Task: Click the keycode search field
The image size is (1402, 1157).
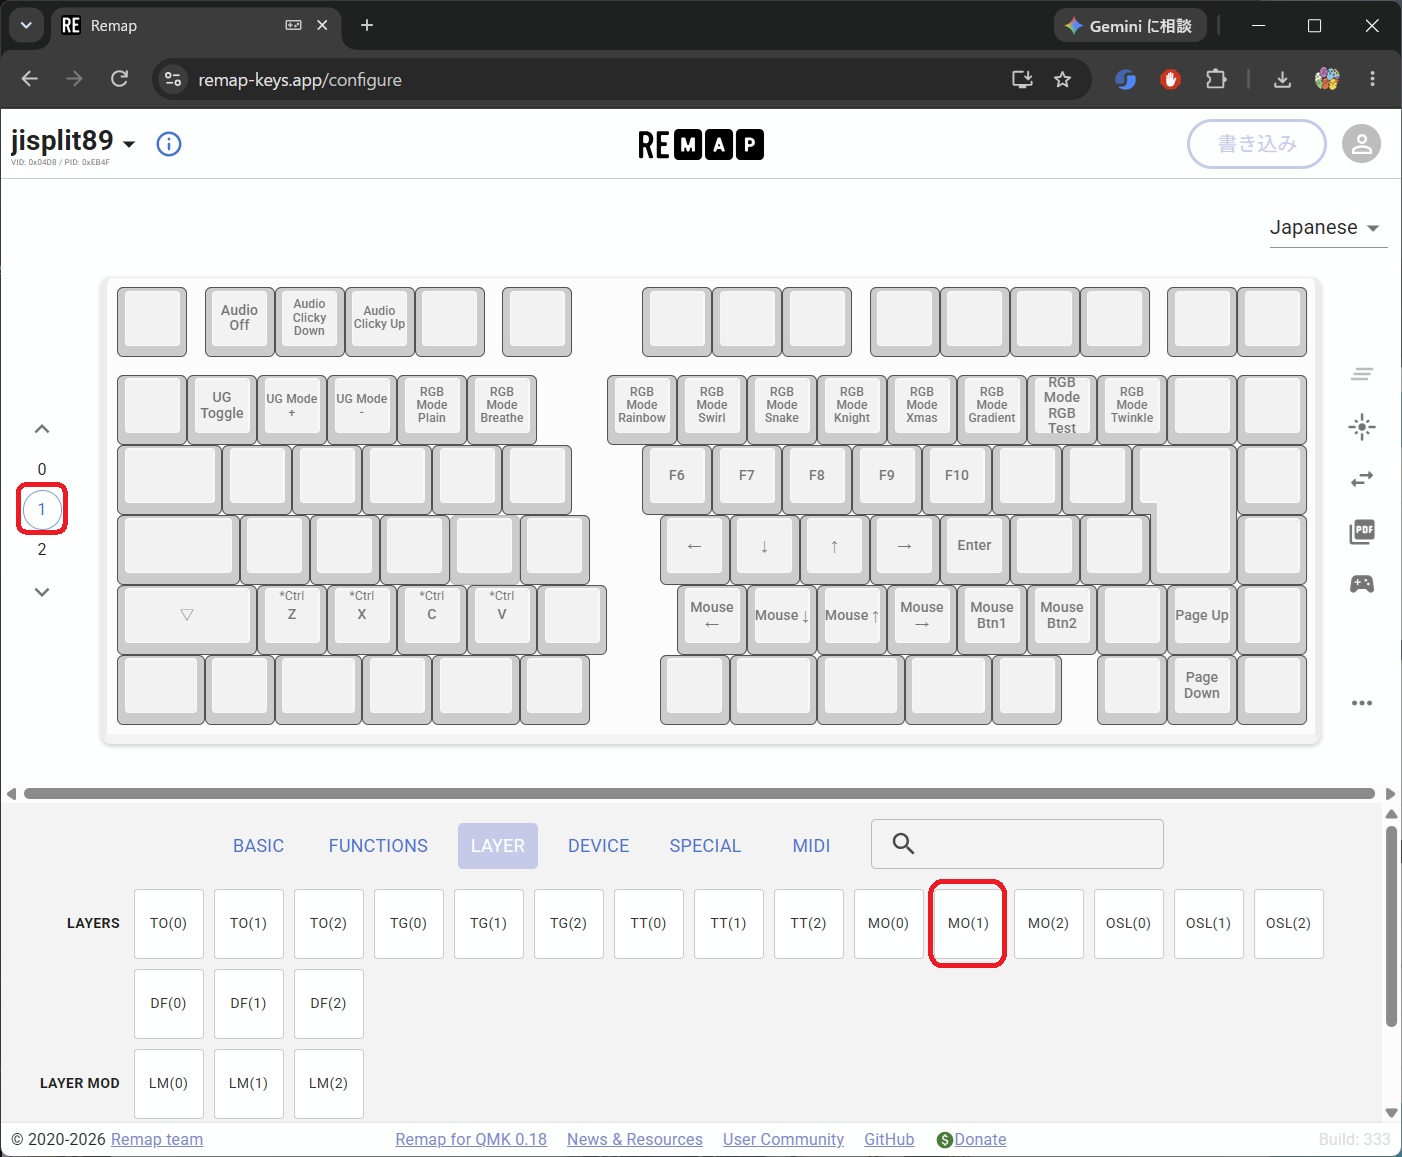Action: click(x=1017, y=844)
